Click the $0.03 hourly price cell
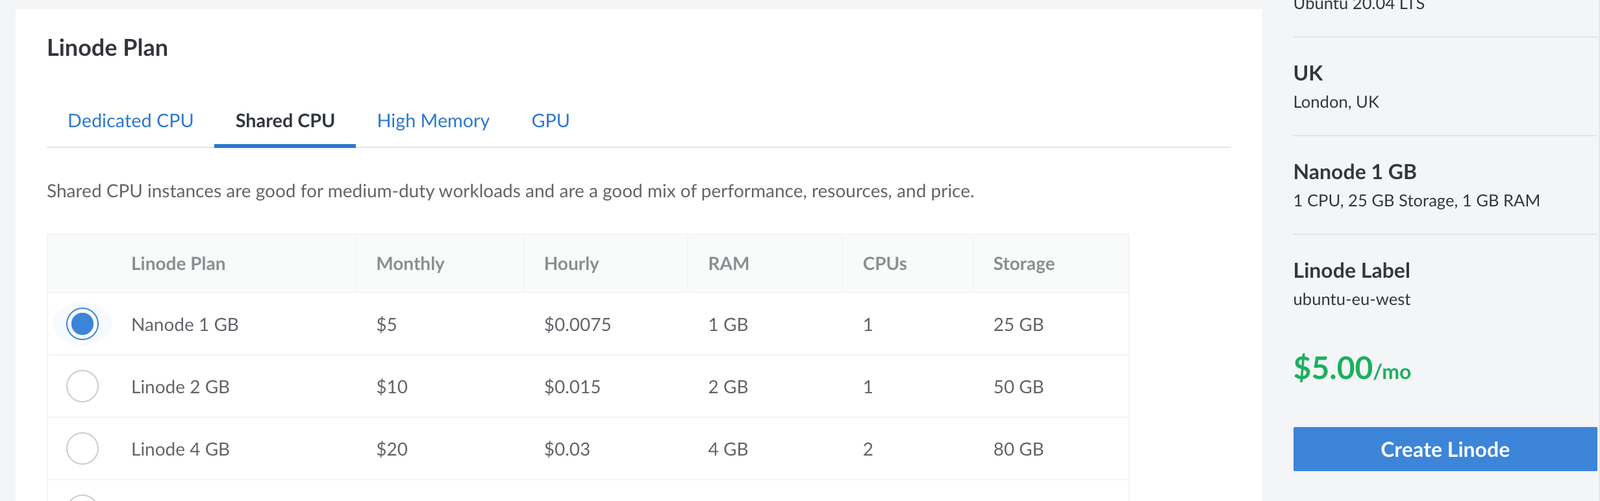 tap(567, 449)
